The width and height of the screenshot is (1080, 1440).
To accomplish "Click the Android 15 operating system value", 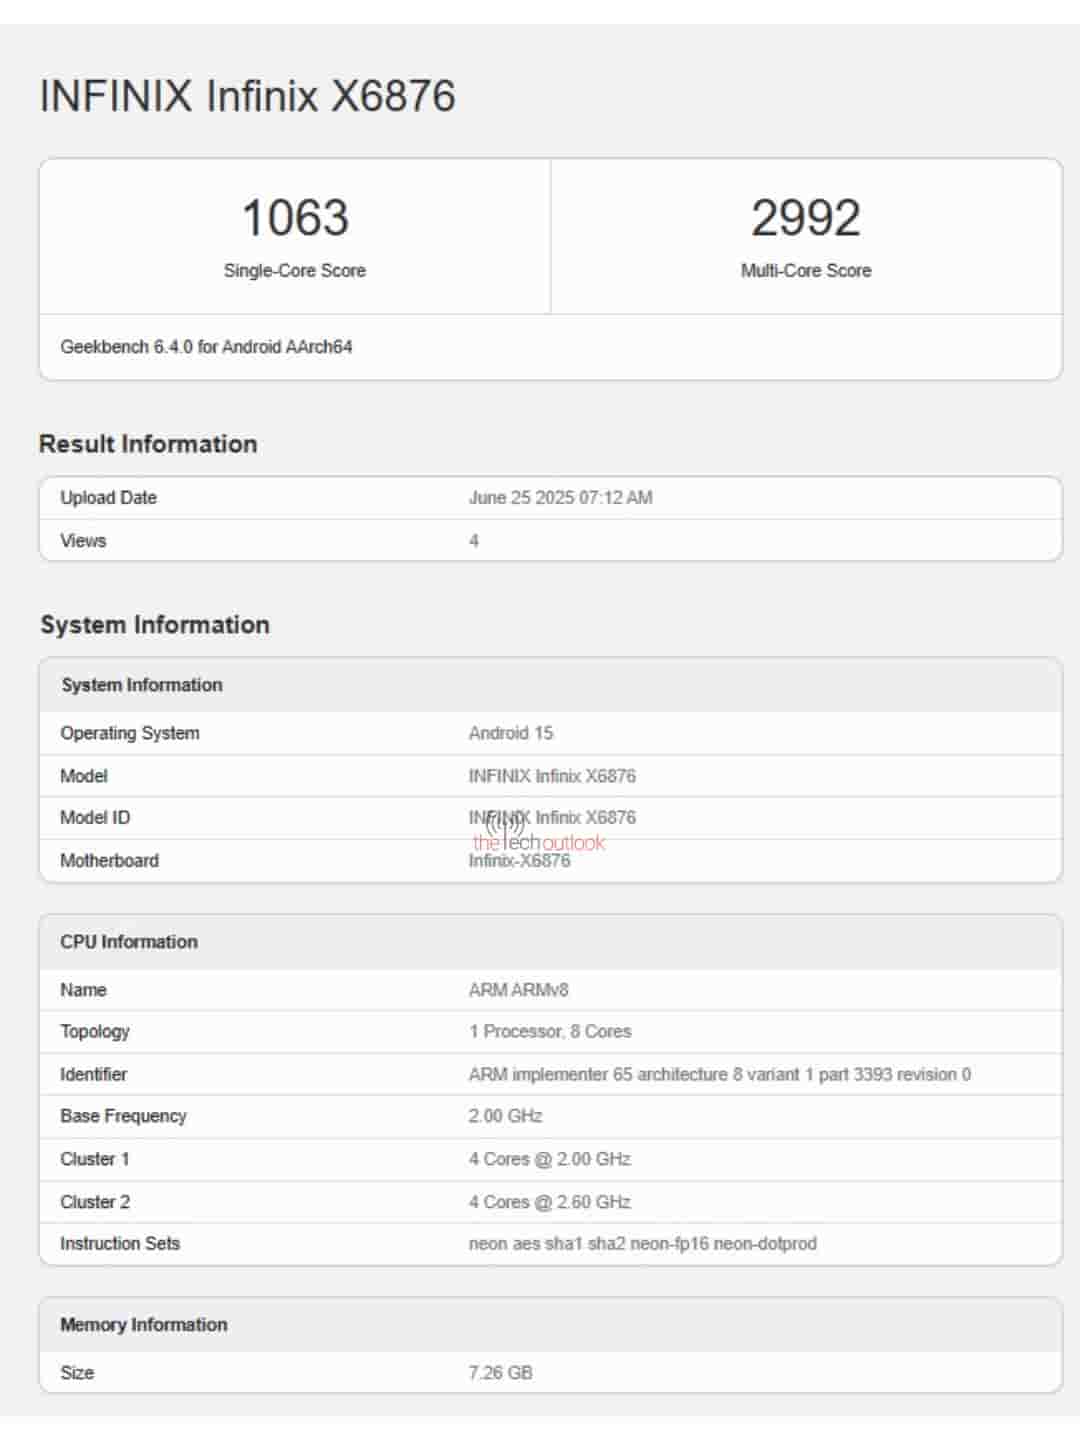I will click(x=510, y=733).
